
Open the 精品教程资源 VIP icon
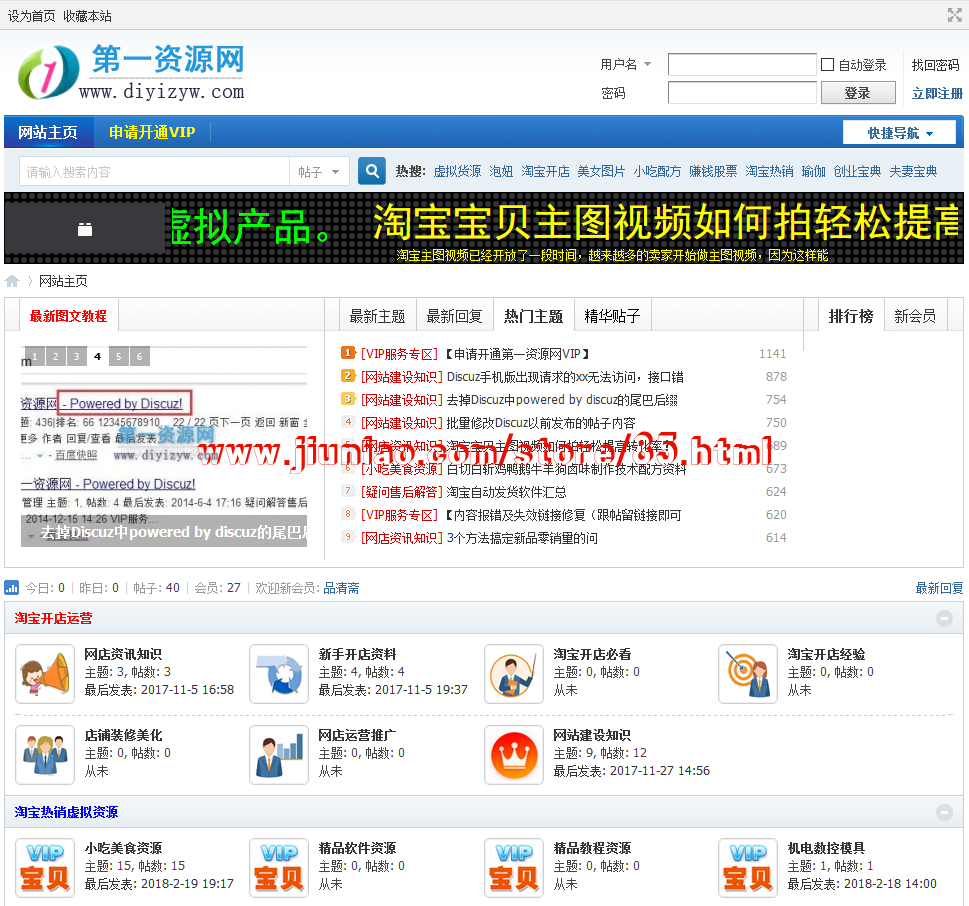click(x=514, y=868)
